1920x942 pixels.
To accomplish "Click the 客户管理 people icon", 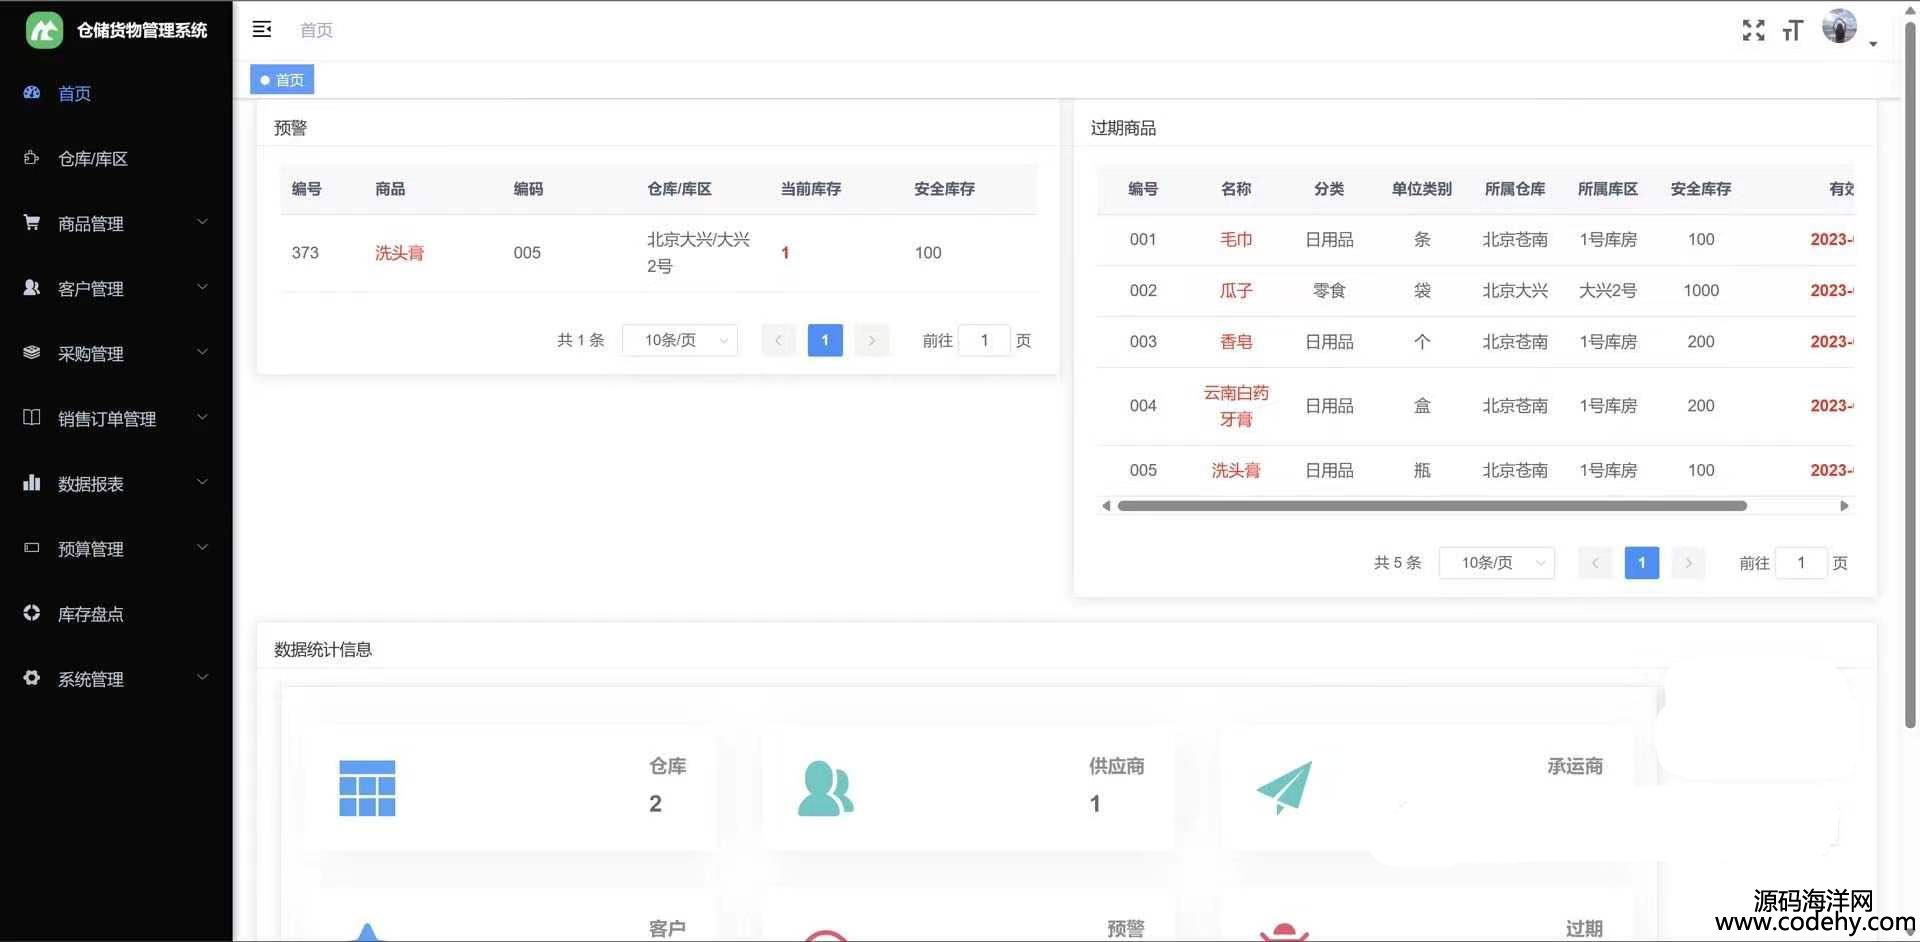I will tap(32, 288).
